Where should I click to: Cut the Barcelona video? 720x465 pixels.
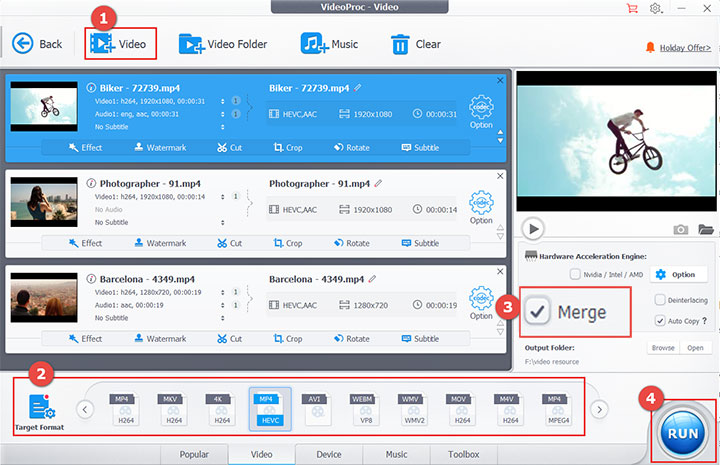coord(230,338)
